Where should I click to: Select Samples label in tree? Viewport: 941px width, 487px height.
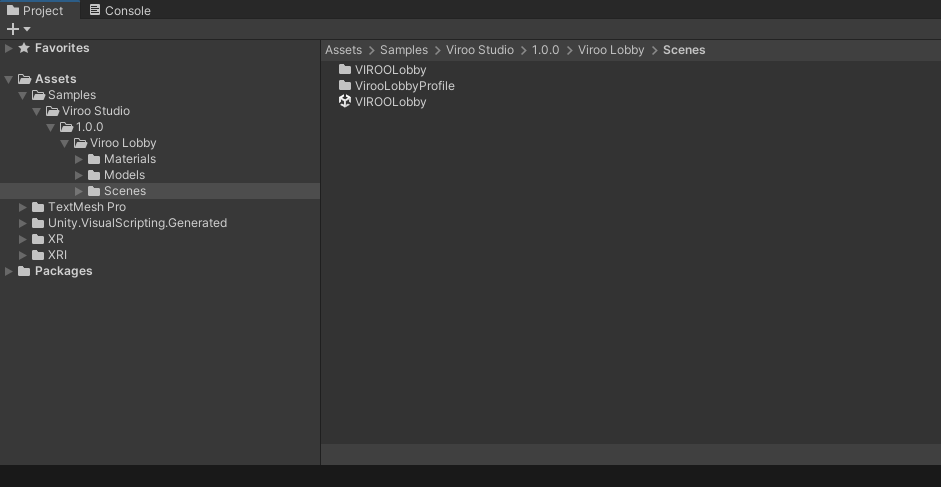[72, 95]
